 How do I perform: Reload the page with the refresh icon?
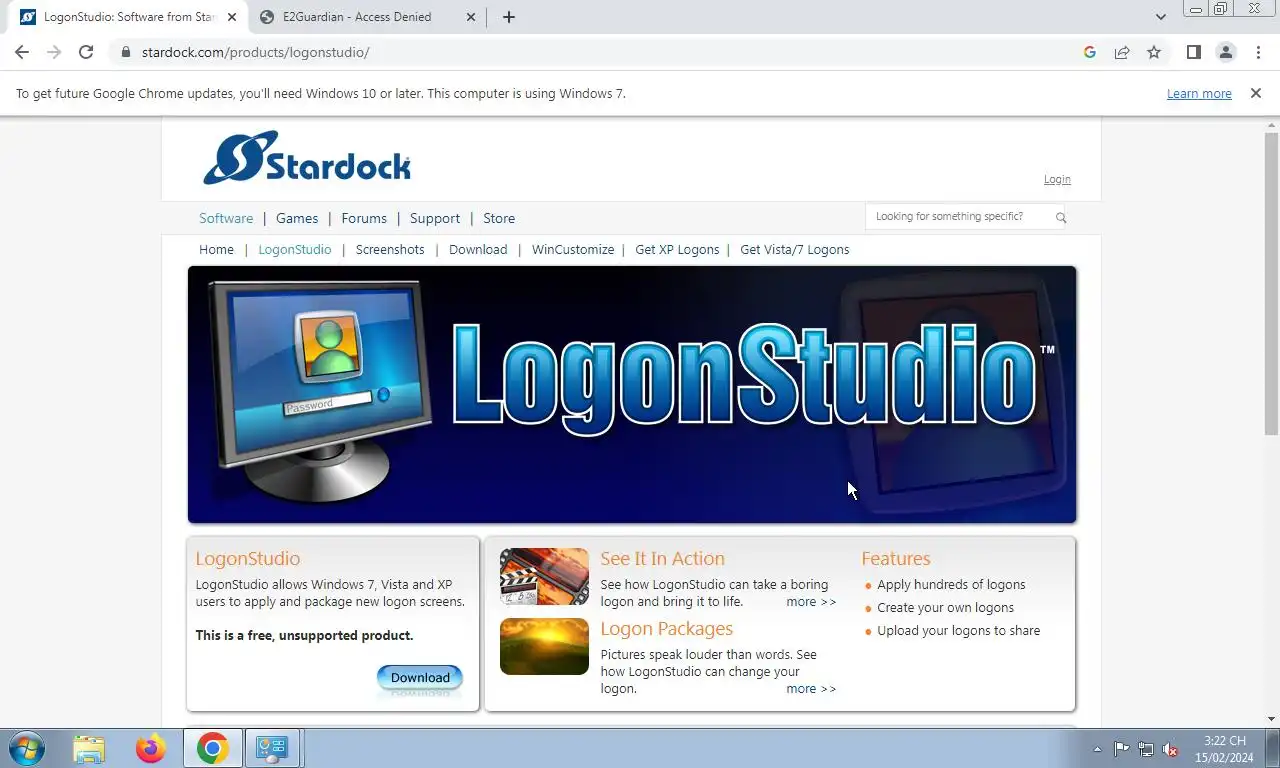tap(86, 52)
